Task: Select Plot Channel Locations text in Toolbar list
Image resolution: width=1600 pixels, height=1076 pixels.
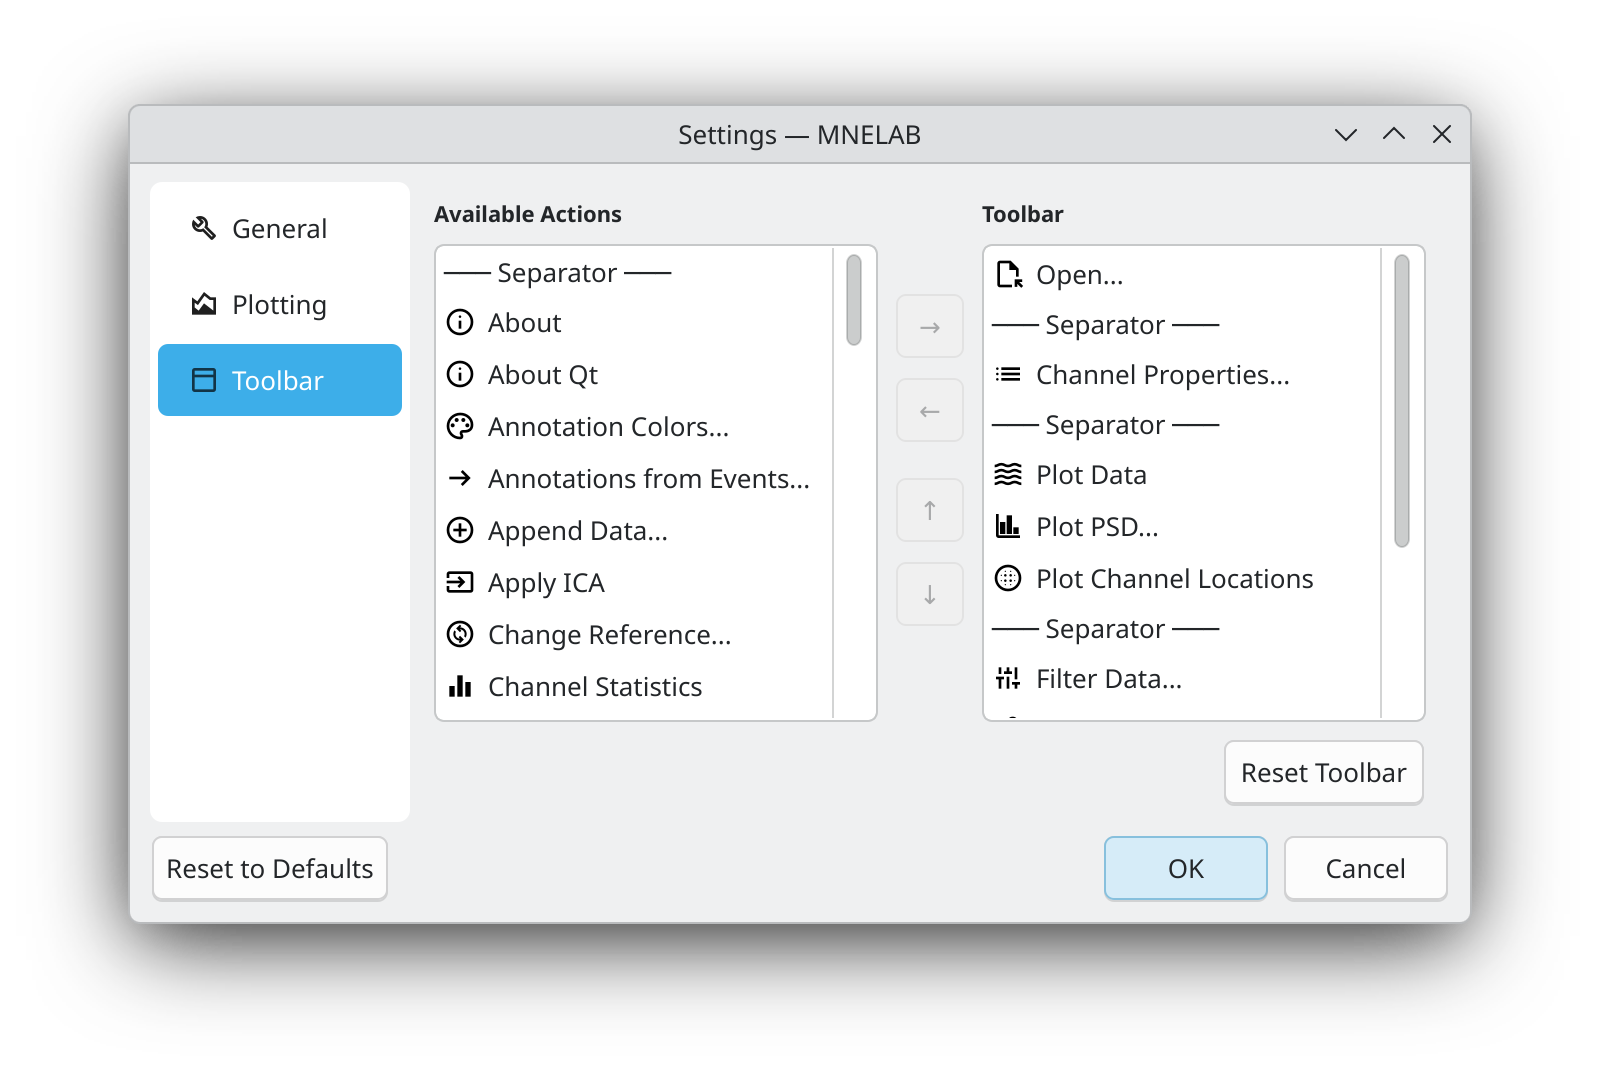Action: click(1175, 579)
